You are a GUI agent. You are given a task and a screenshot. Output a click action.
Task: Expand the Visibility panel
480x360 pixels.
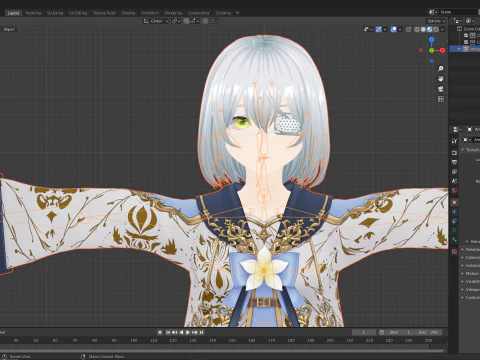tap(471, 281)
